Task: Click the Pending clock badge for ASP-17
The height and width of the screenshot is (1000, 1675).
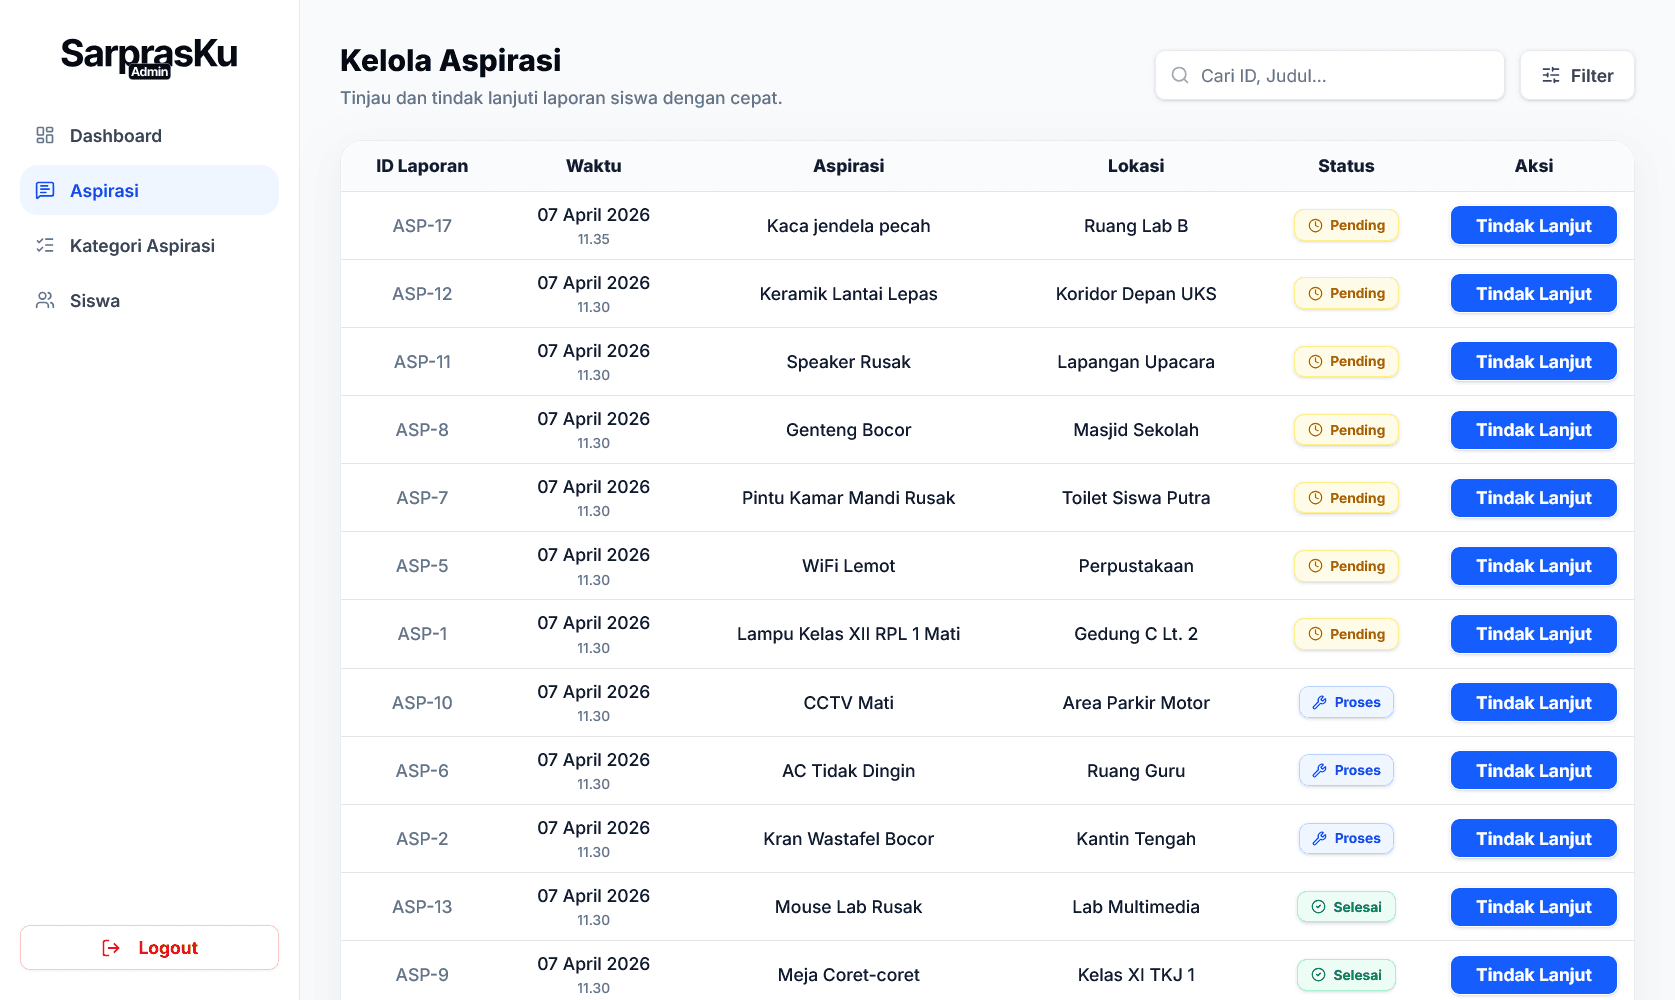Action: click(x=1346, y=225)
